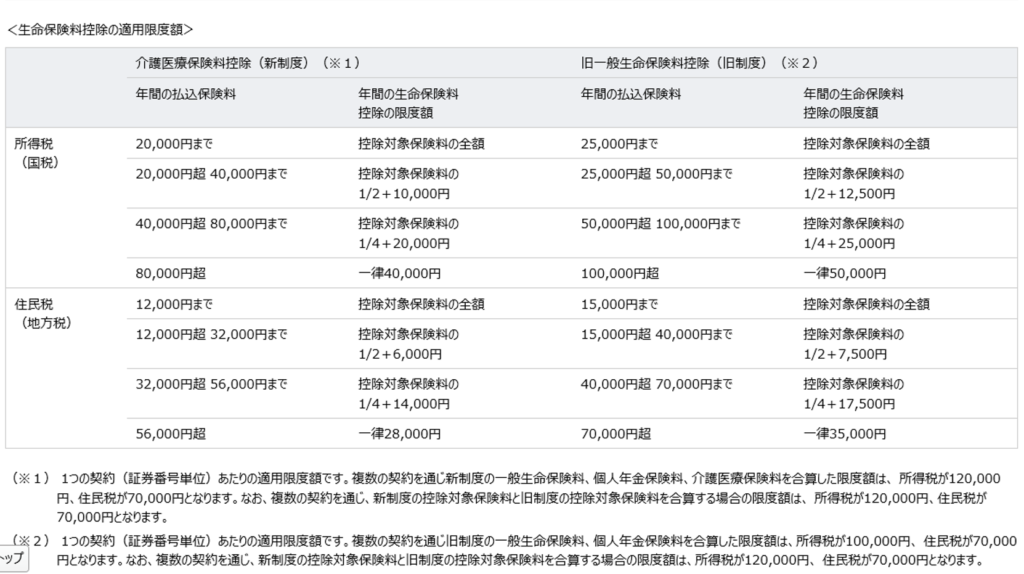Click the ＜生命保険料控除の適用限度額＞ heading
Viewport: 1024px width, 574px height.
100,30
